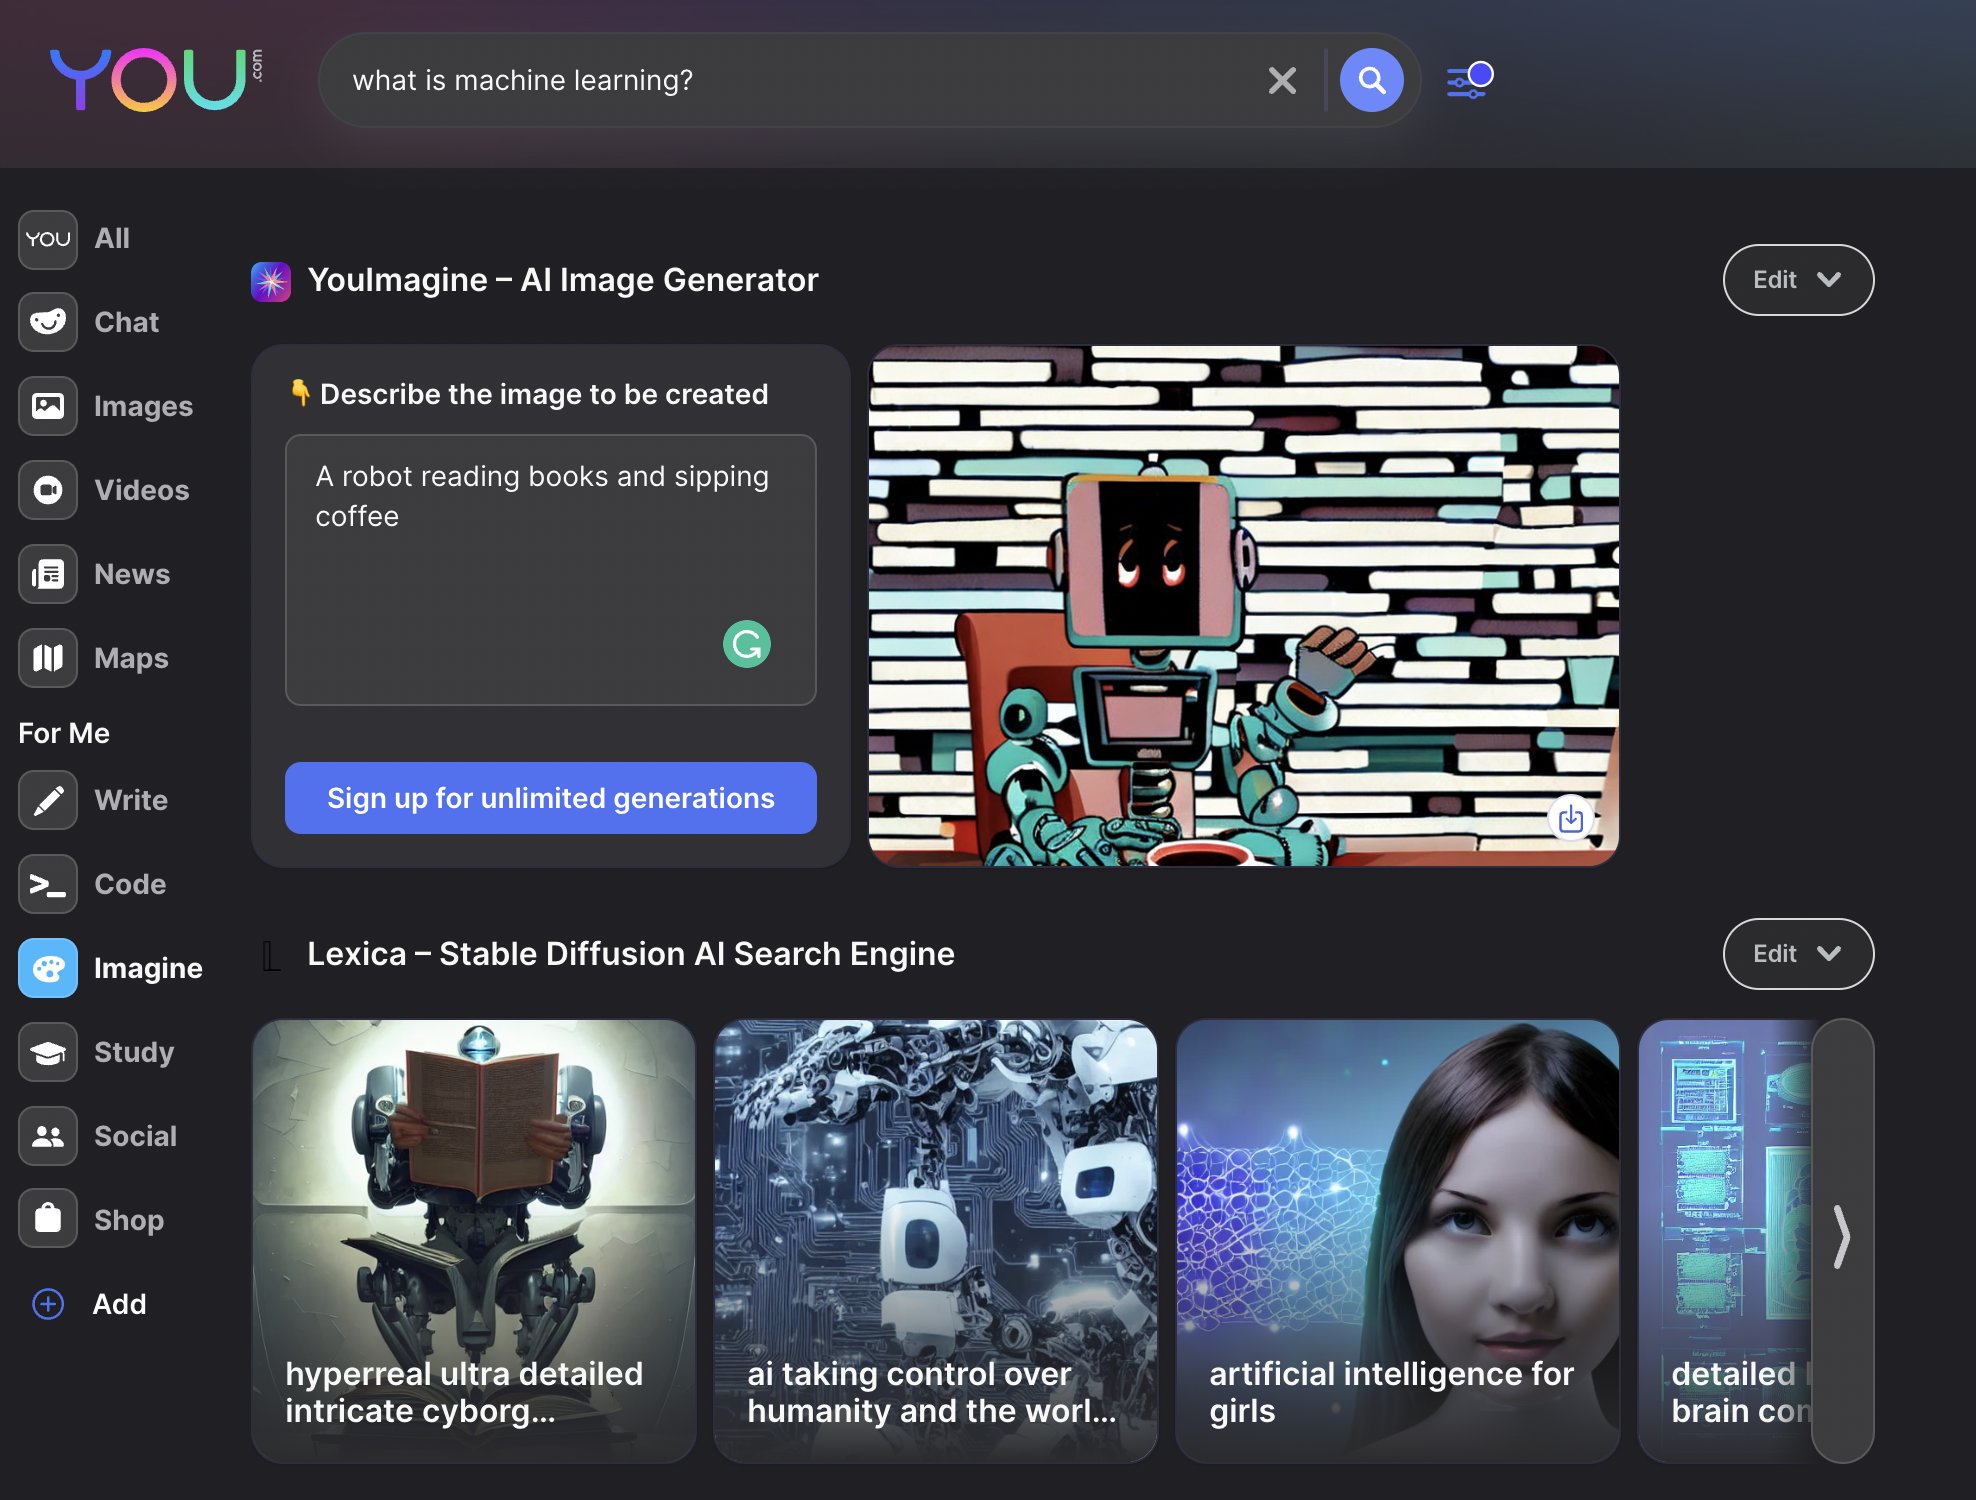Image resolution: width=1976 pixels, height=1500 pixels.
Task: Click the Grammarly icon in prompt box
Action: pyautogui.click(x=747, y=644)
